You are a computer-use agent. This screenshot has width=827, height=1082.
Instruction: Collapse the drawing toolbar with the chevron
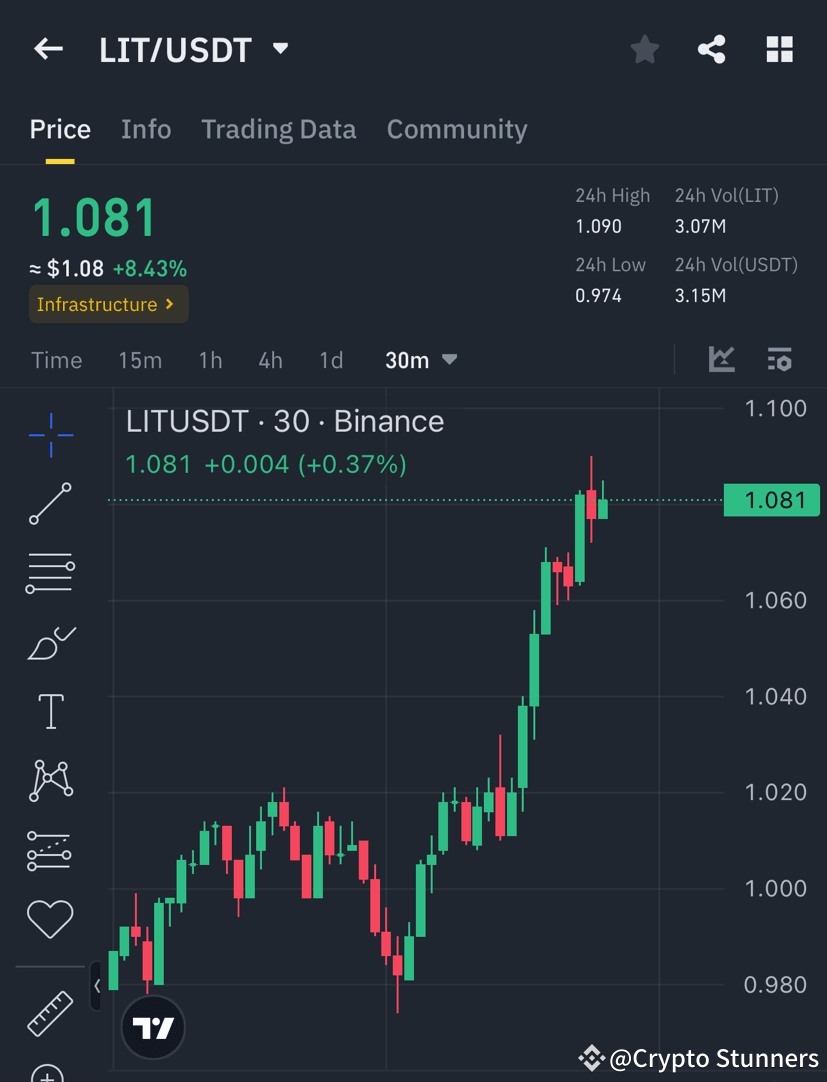tap(97, 986)
